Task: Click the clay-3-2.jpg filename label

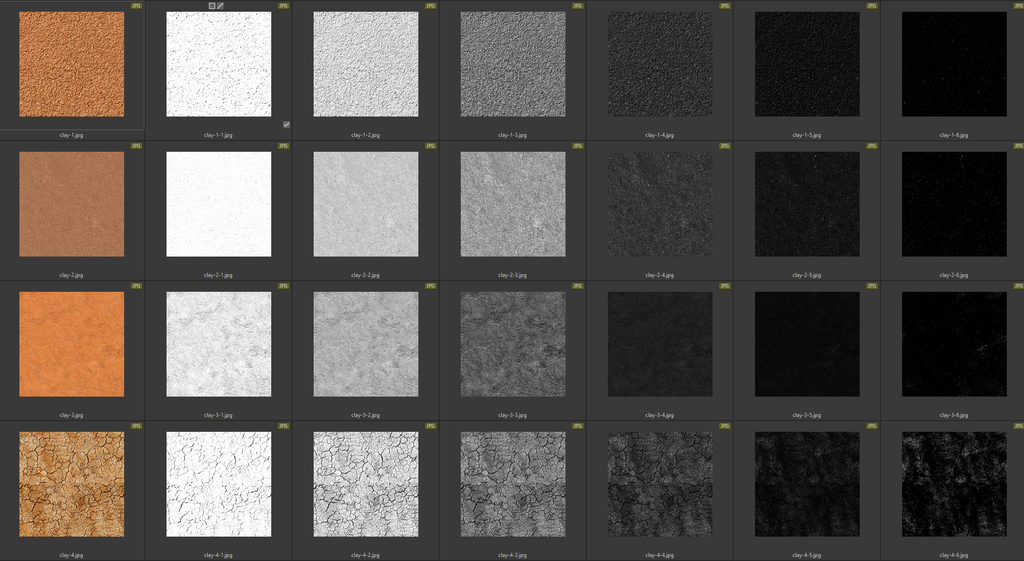Action: click(366, 415)
